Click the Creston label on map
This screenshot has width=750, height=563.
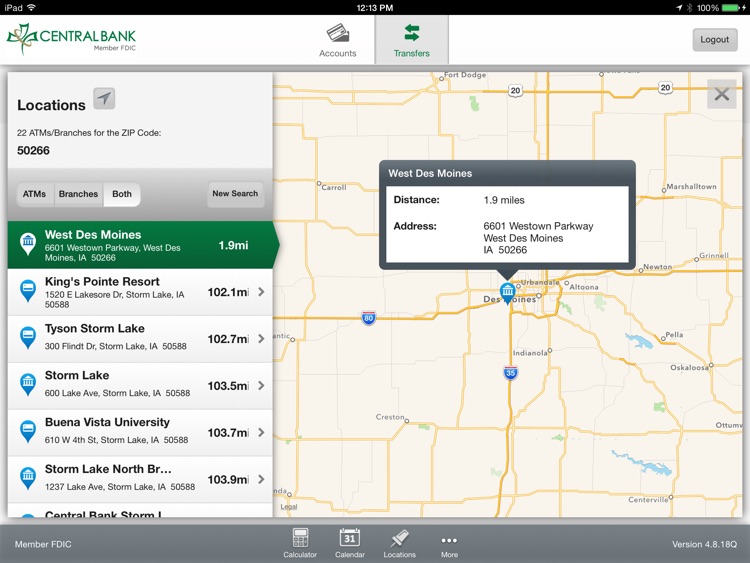tap(390, 417)
